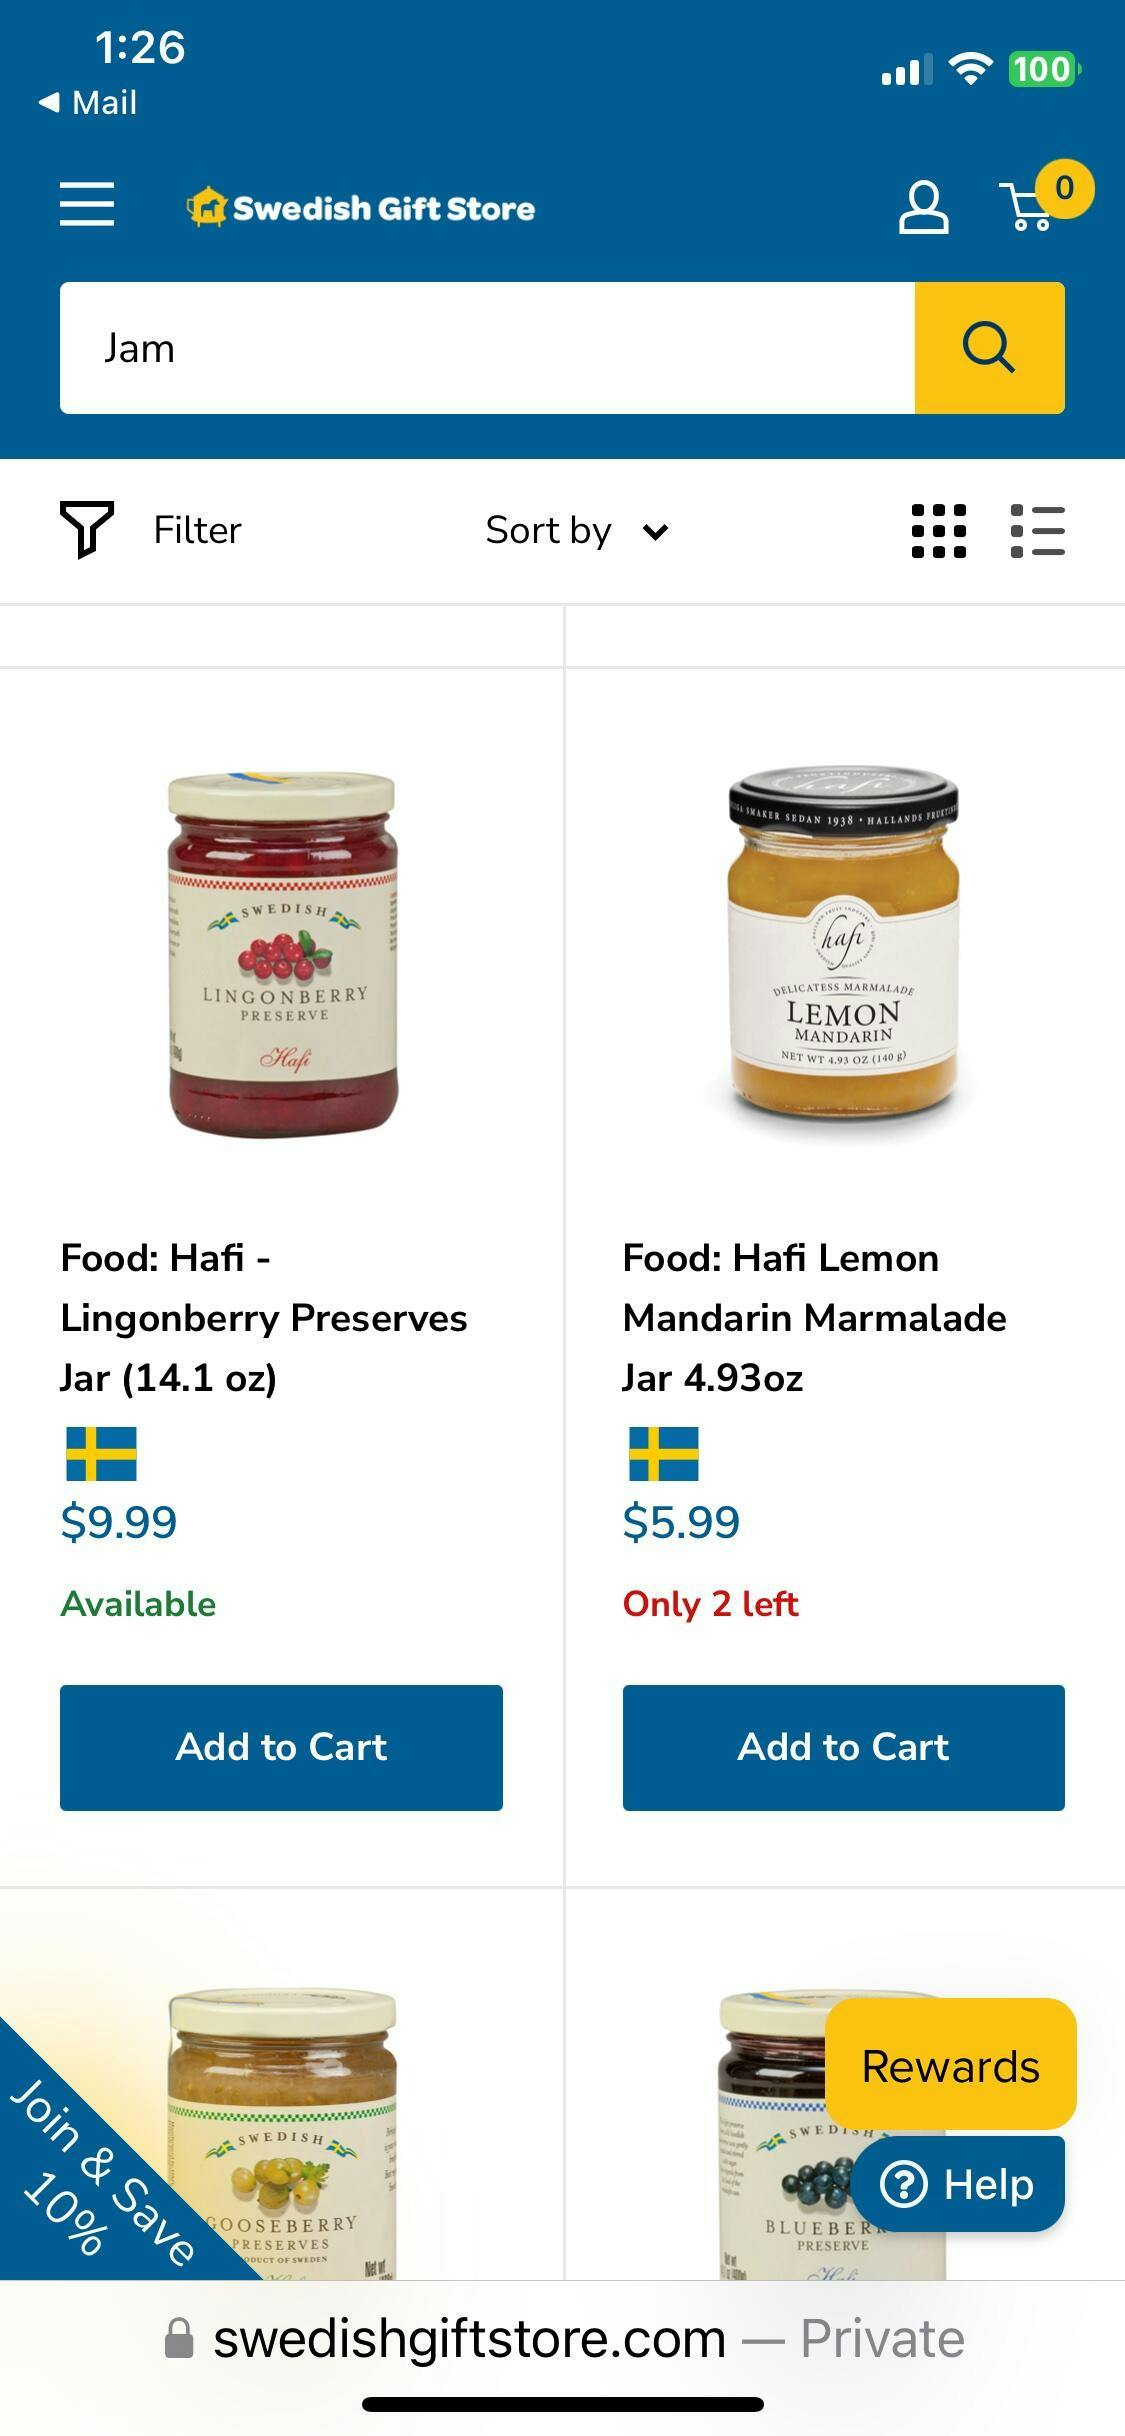
Task: Add Lingonberry Preserves to cart
Action: 281,1747
